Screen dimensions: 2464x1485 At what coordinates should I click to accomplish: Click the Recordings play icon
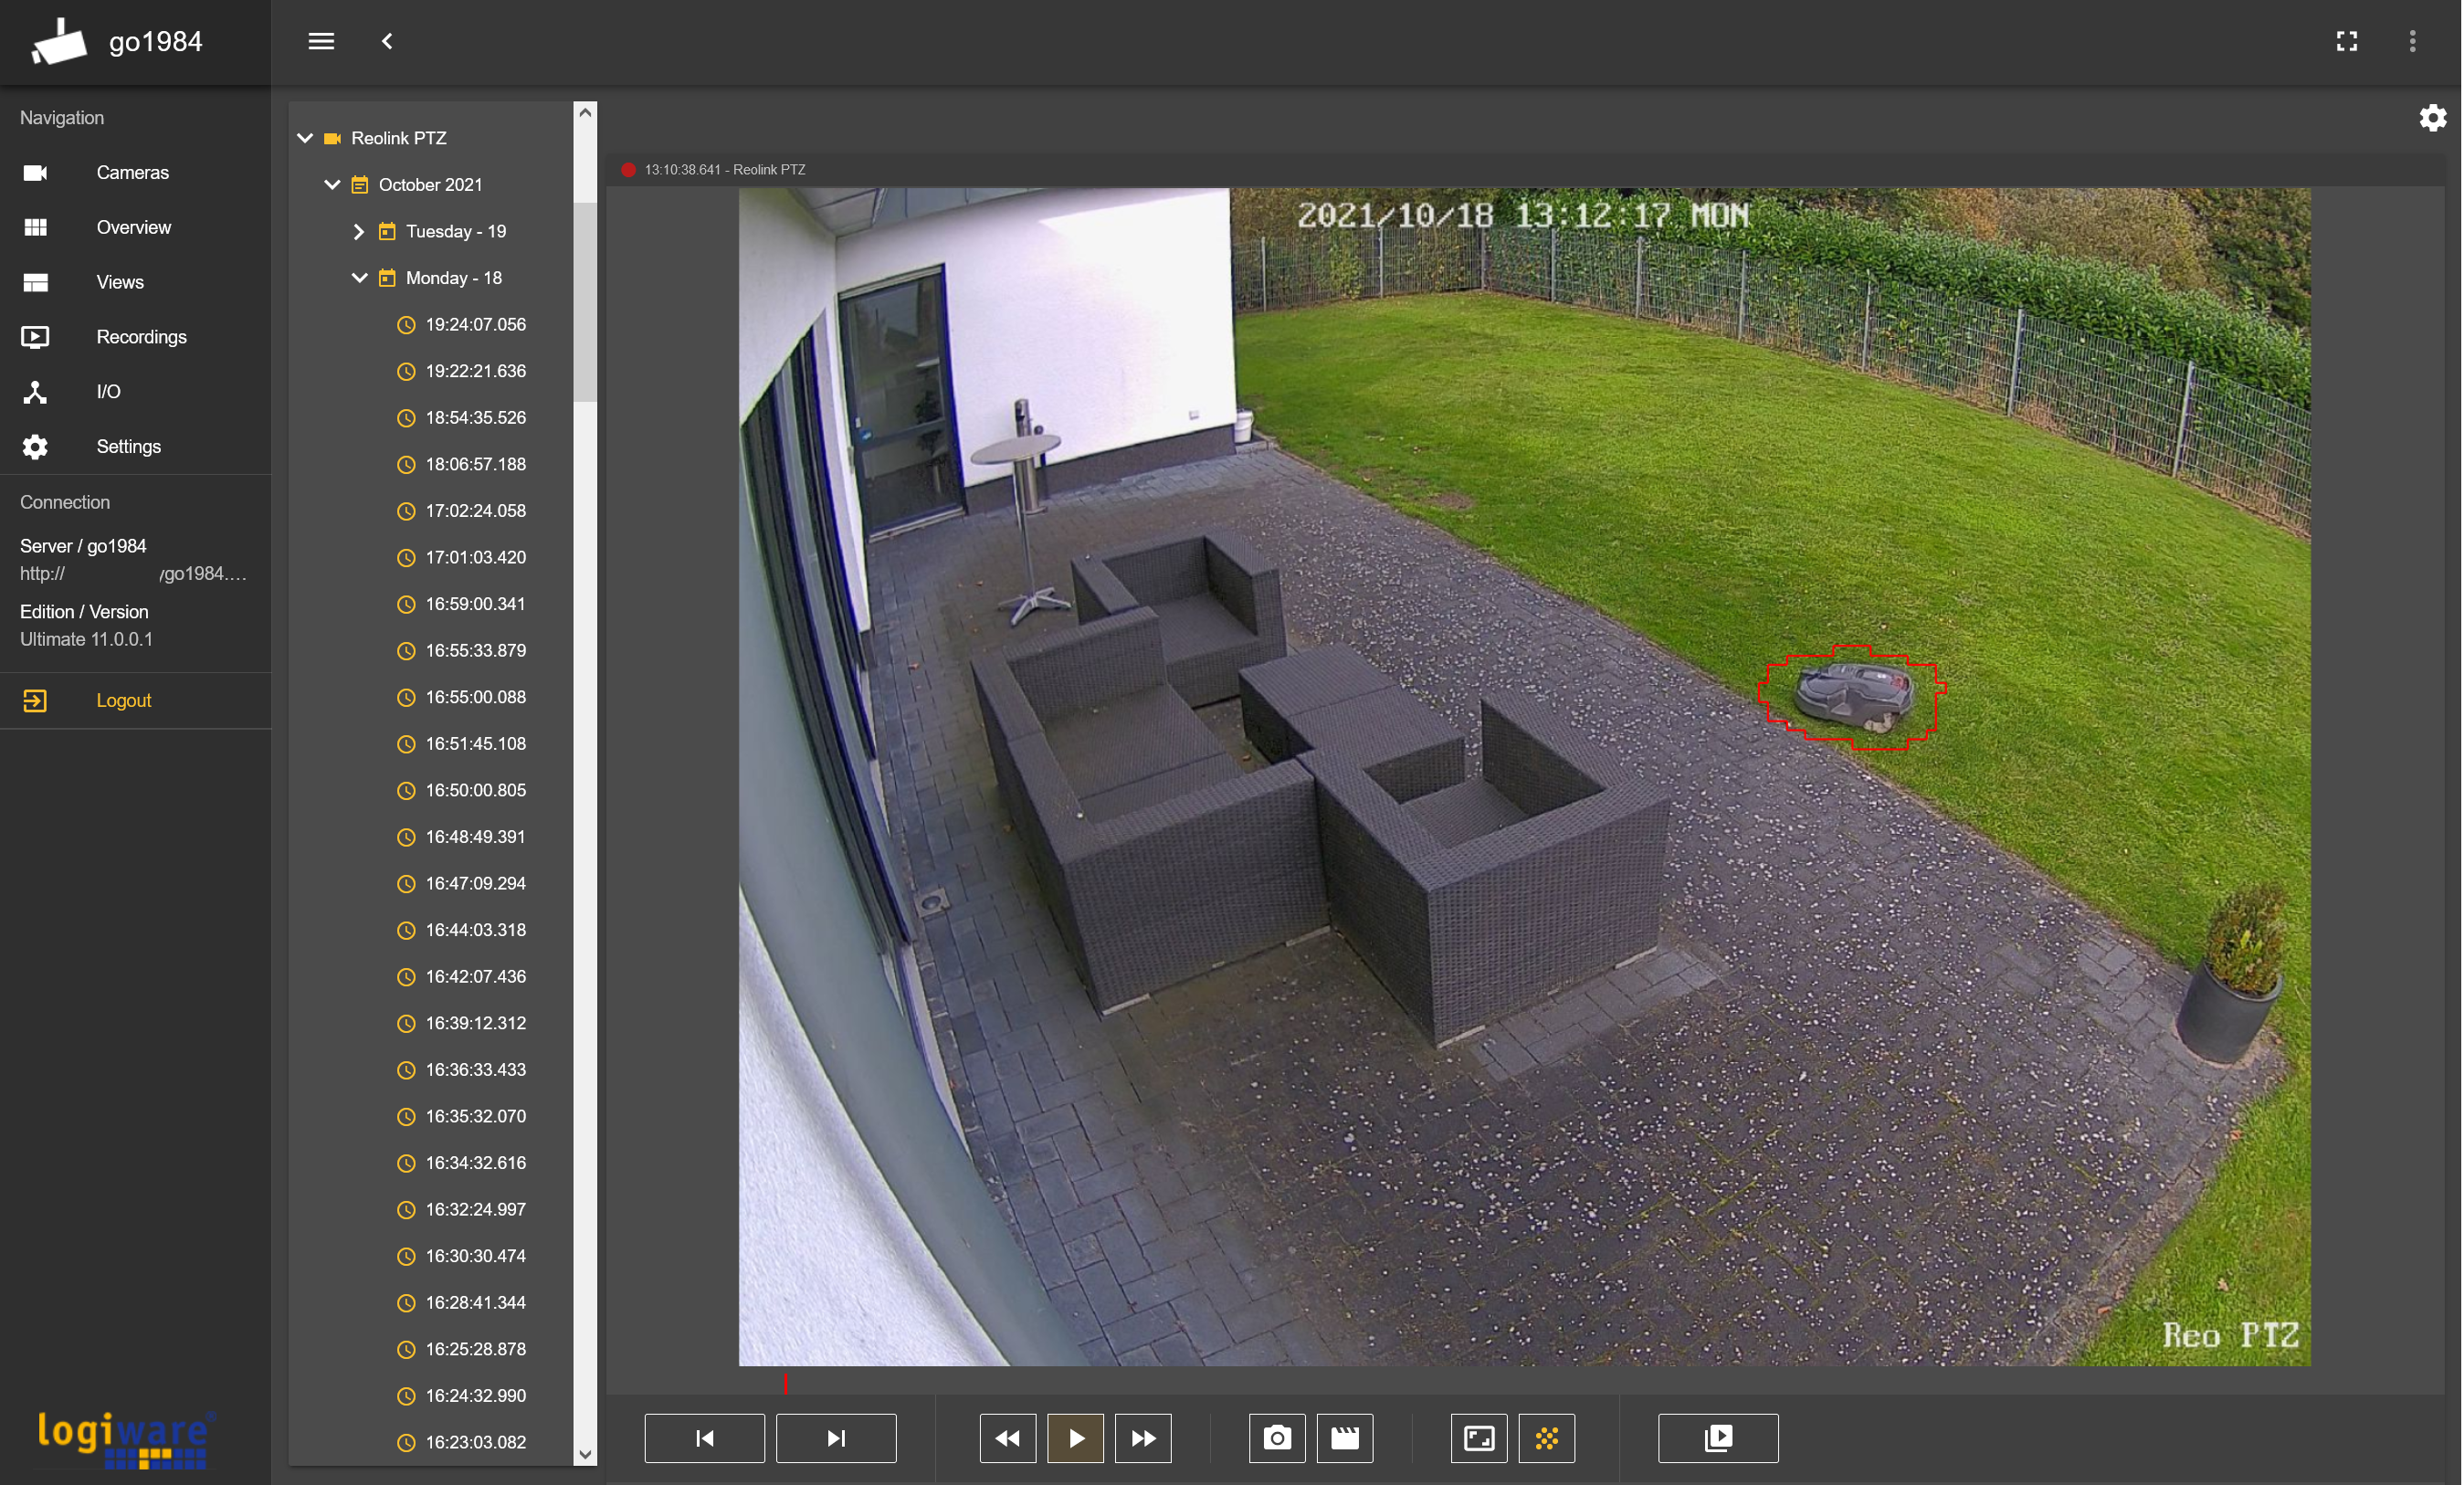coord(35,337)
